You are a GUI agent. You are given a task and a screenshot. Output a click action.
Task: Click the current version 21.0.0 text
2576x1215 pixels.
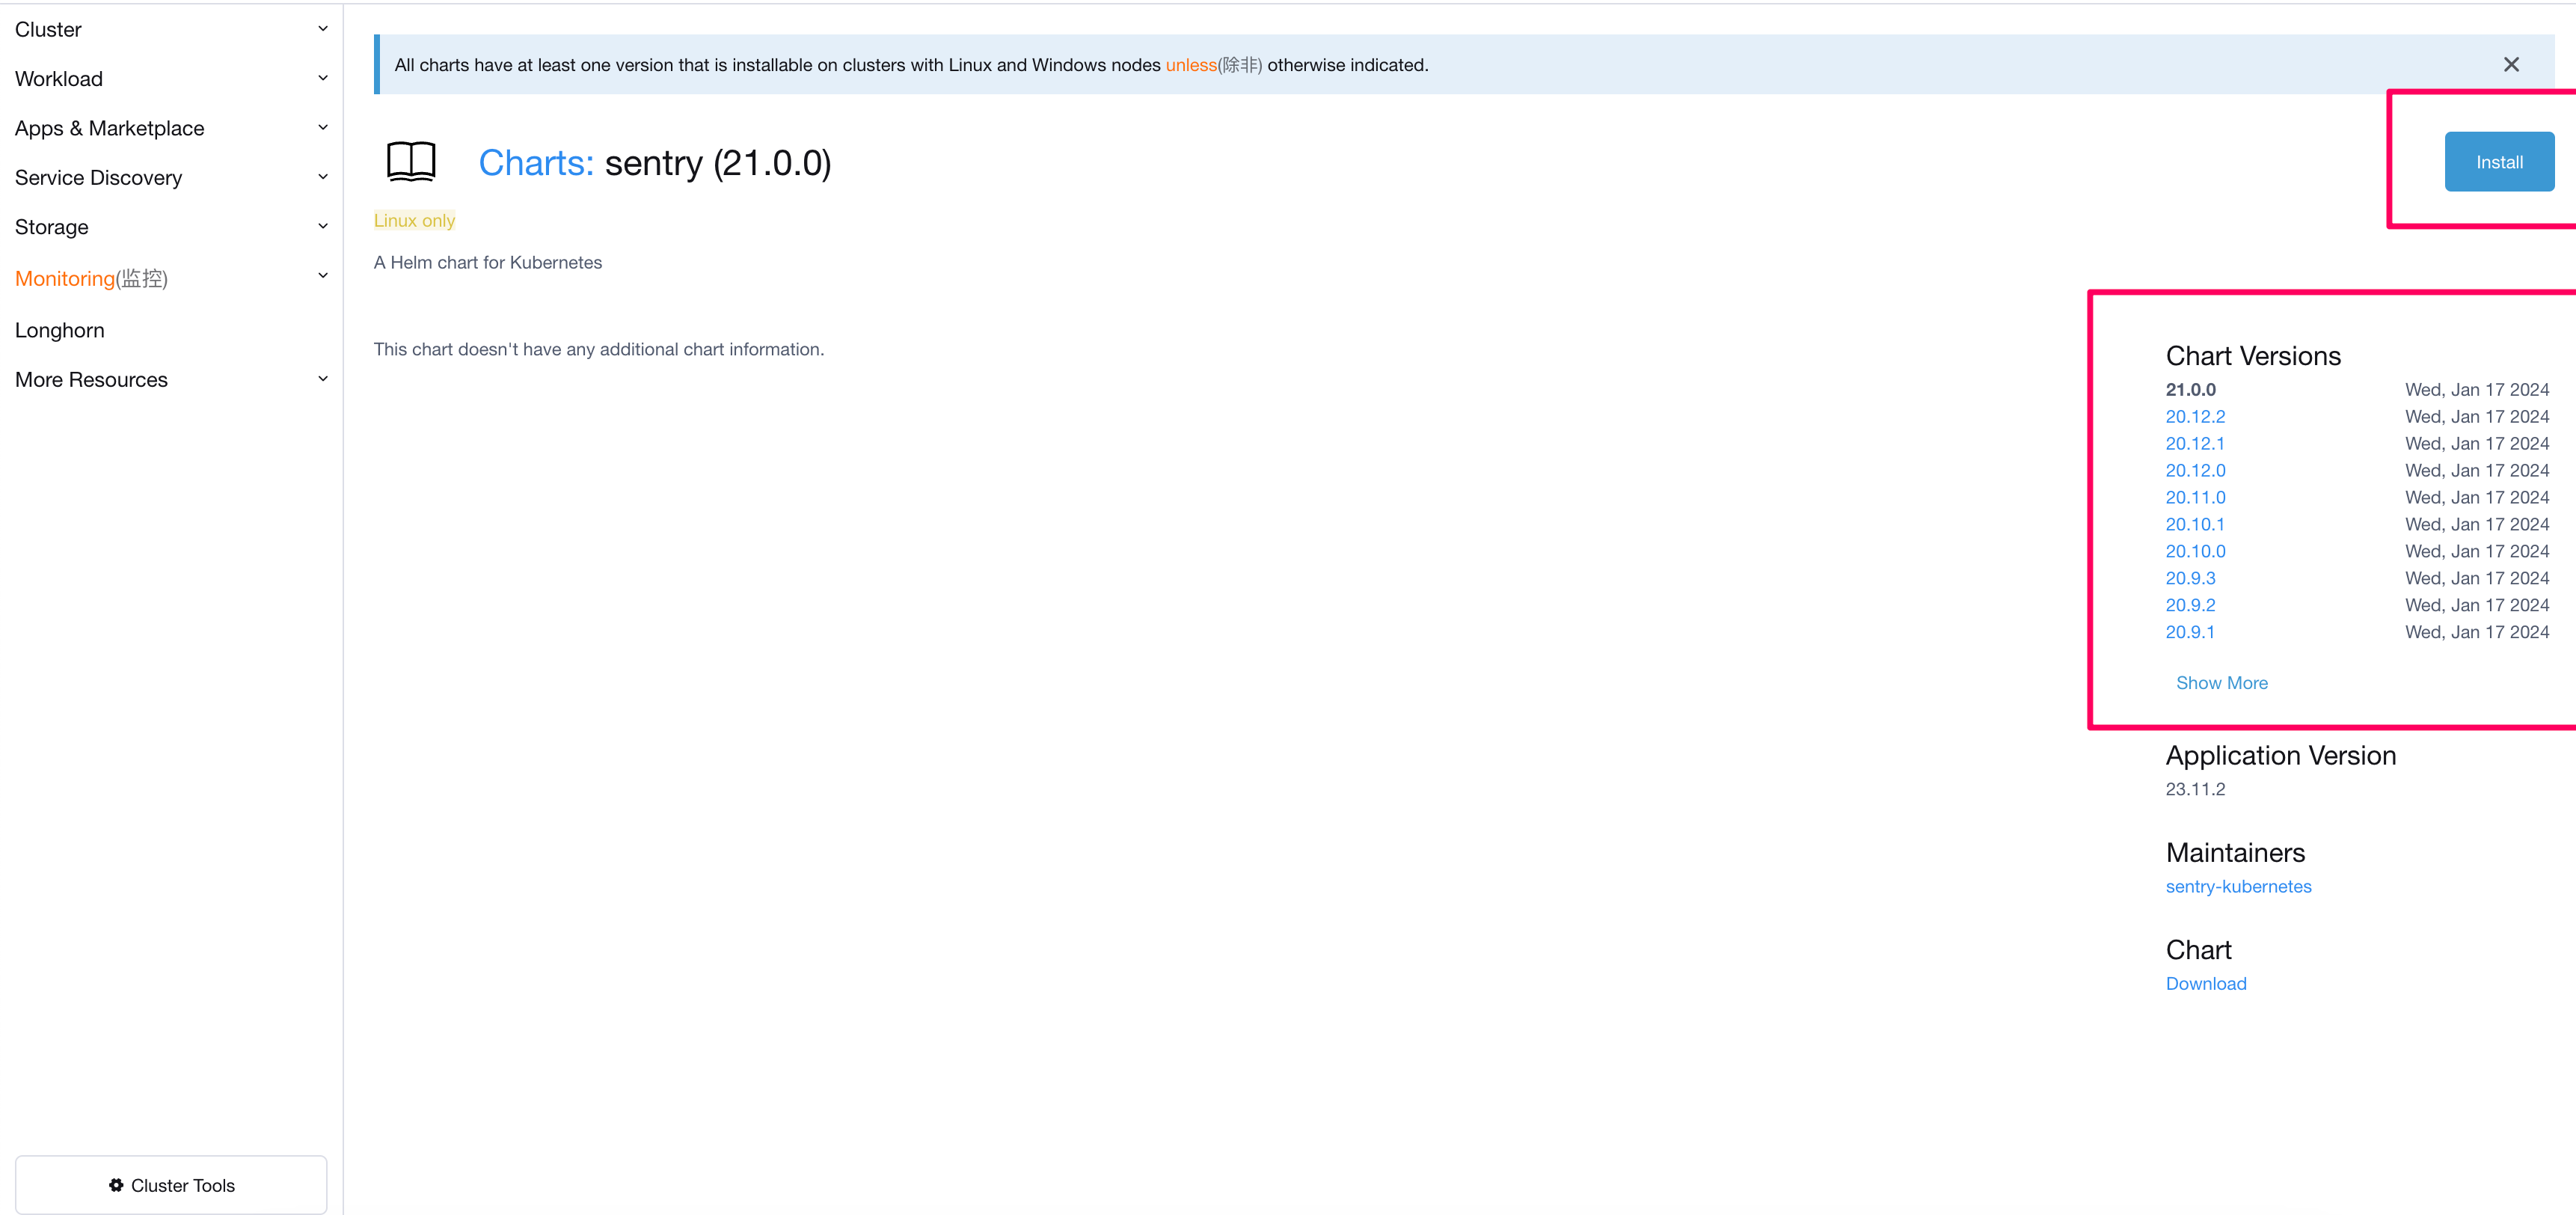click(2190, 390)
